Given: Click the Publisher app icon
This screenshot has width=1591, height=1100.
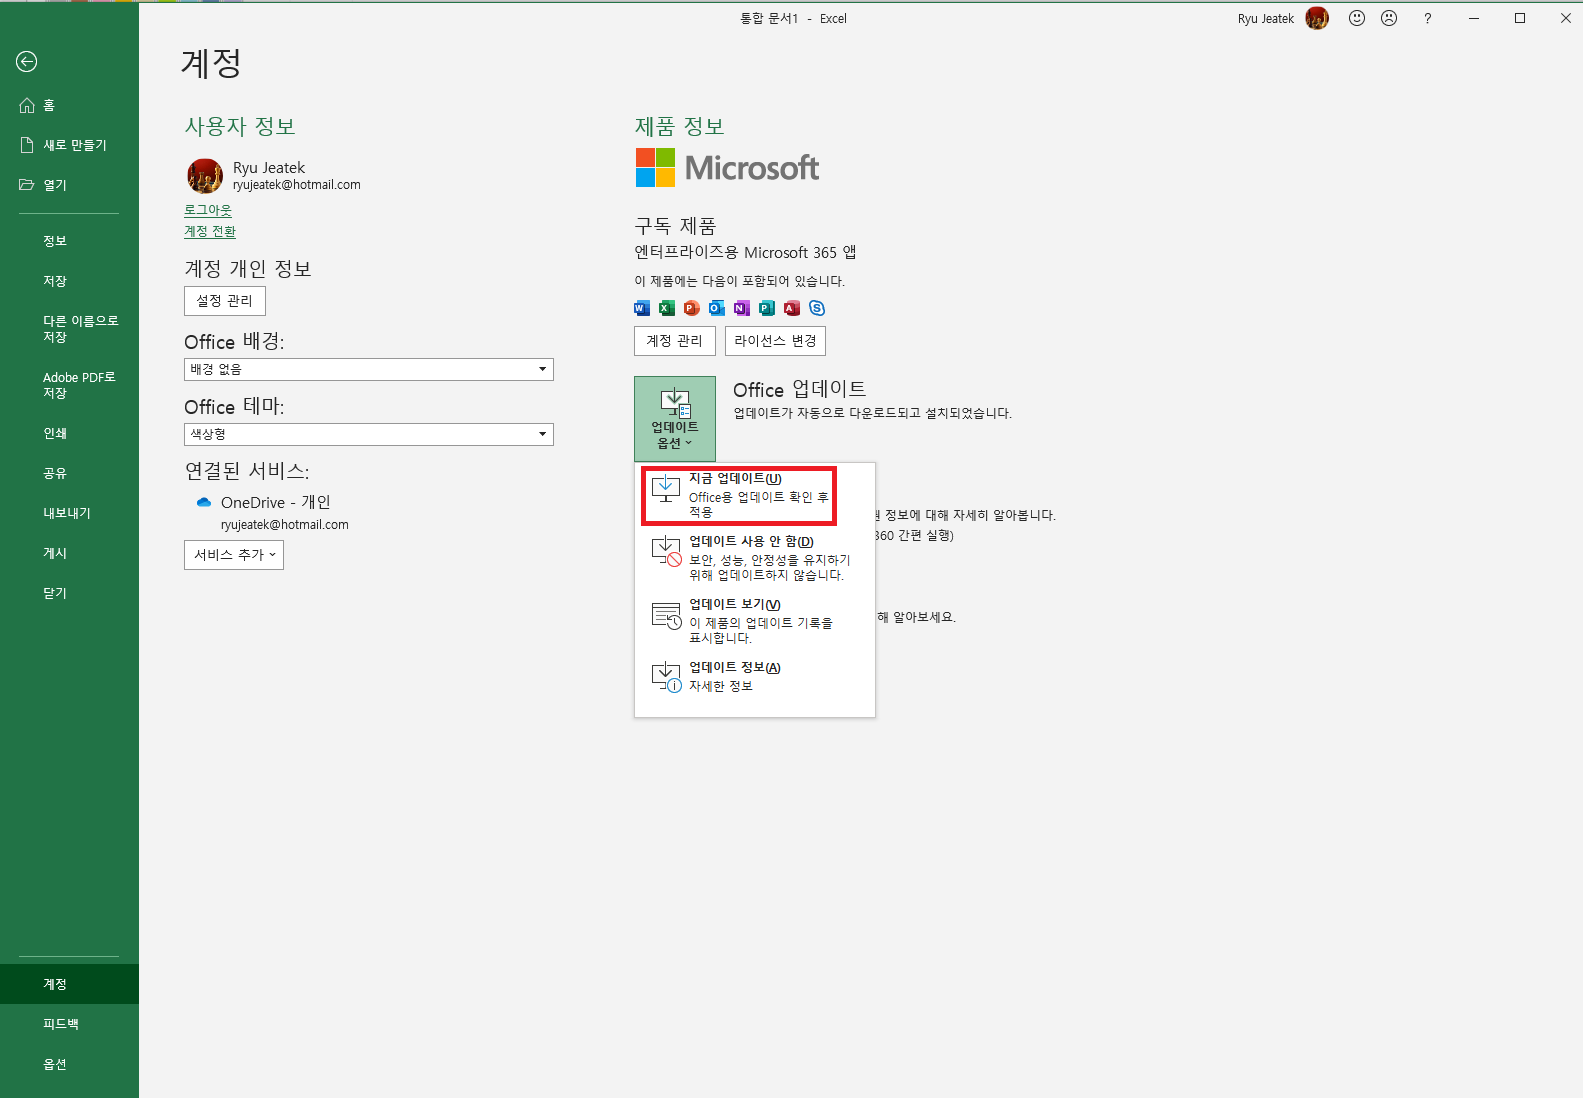Looking at the screenshot, I should tap(767, 308).
